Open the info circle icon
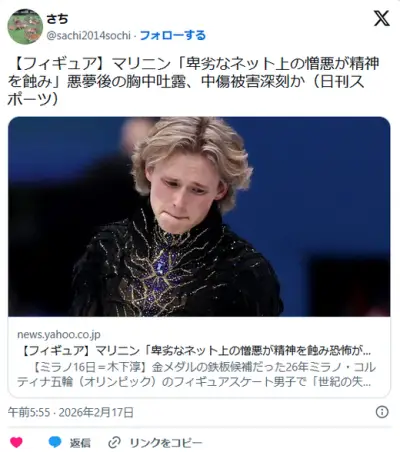 click(x=382, y=412)
